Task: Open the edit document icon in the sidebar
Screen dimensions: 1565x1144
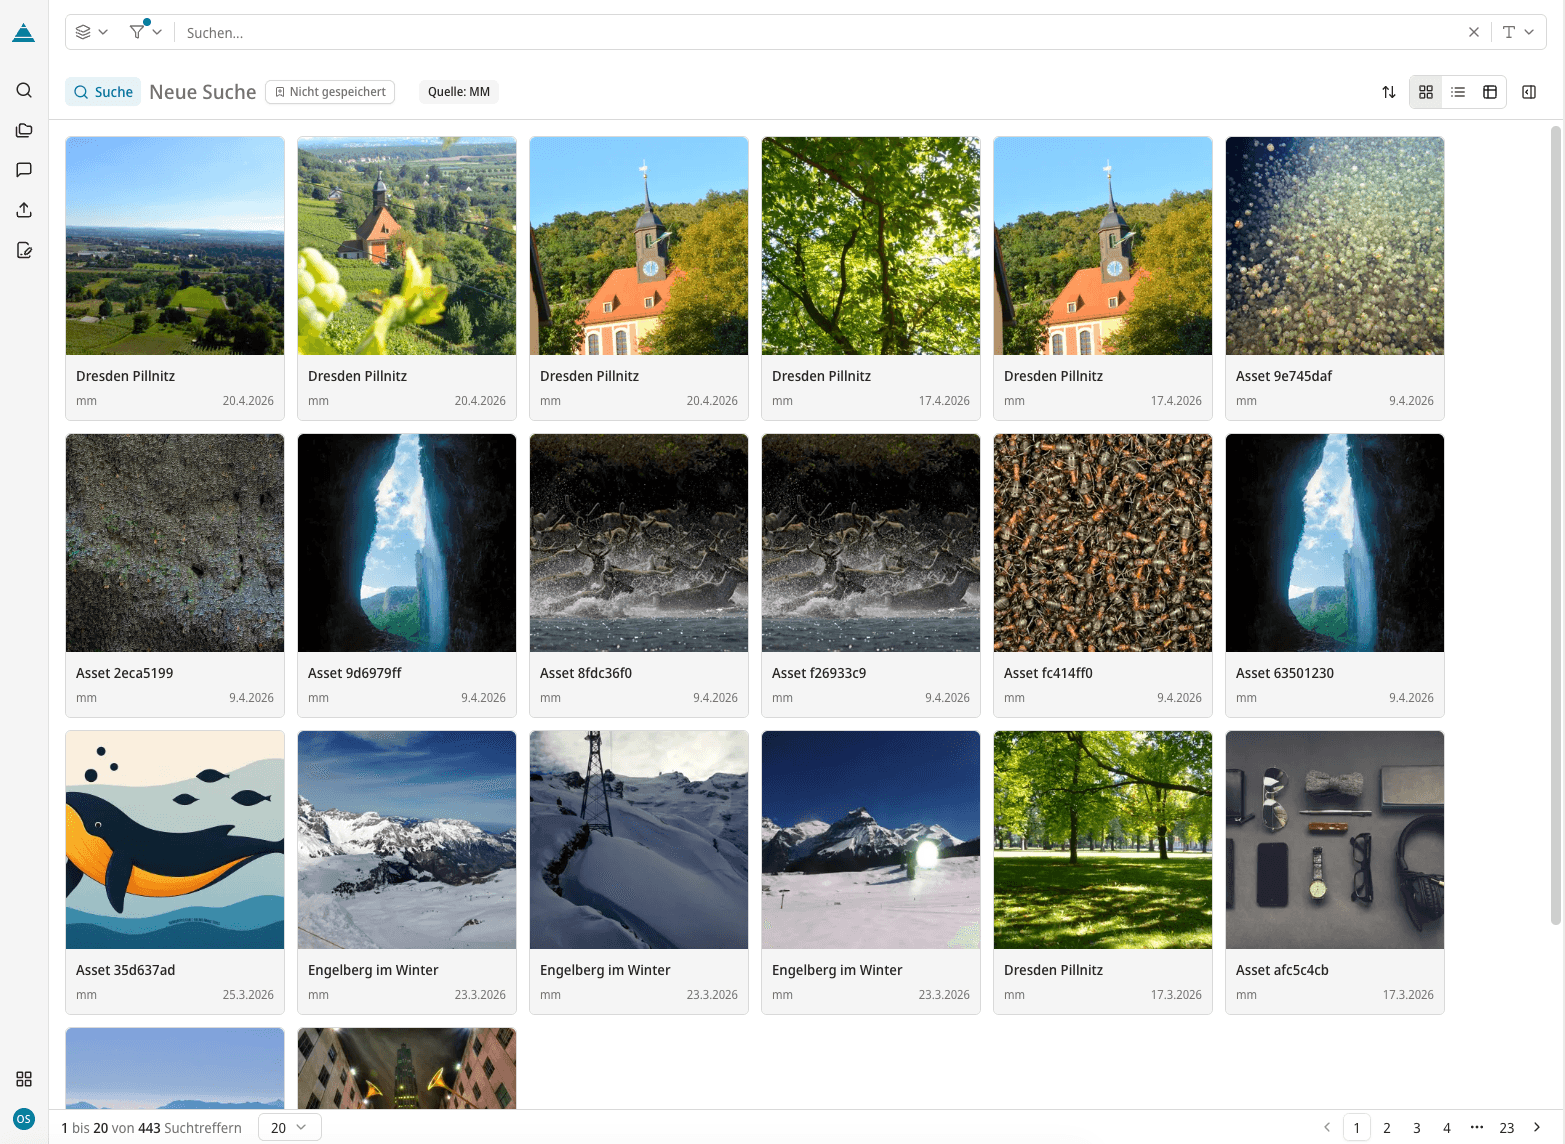Action: [x=24, y=250]
